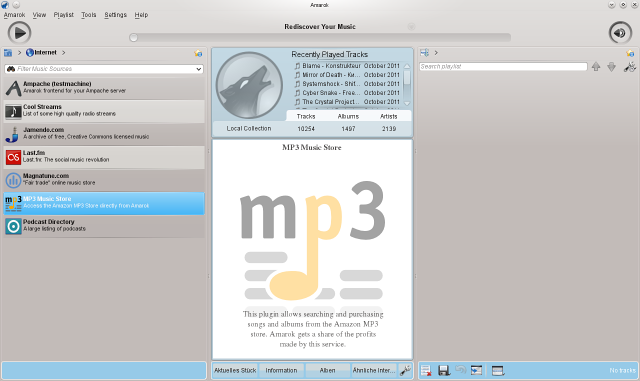
Task: Open context applet configuration wrench
Action: coord(405,370)
